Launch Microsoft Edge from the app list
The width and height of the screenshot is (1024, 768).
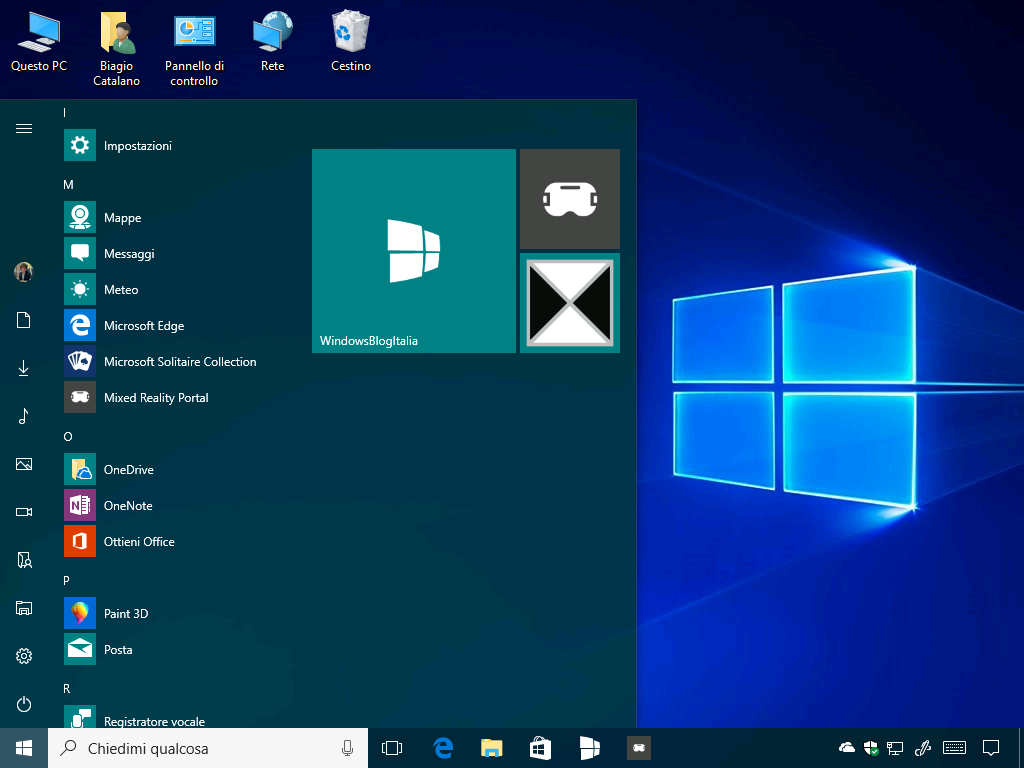pyautogui.click(x=176, y=325)
